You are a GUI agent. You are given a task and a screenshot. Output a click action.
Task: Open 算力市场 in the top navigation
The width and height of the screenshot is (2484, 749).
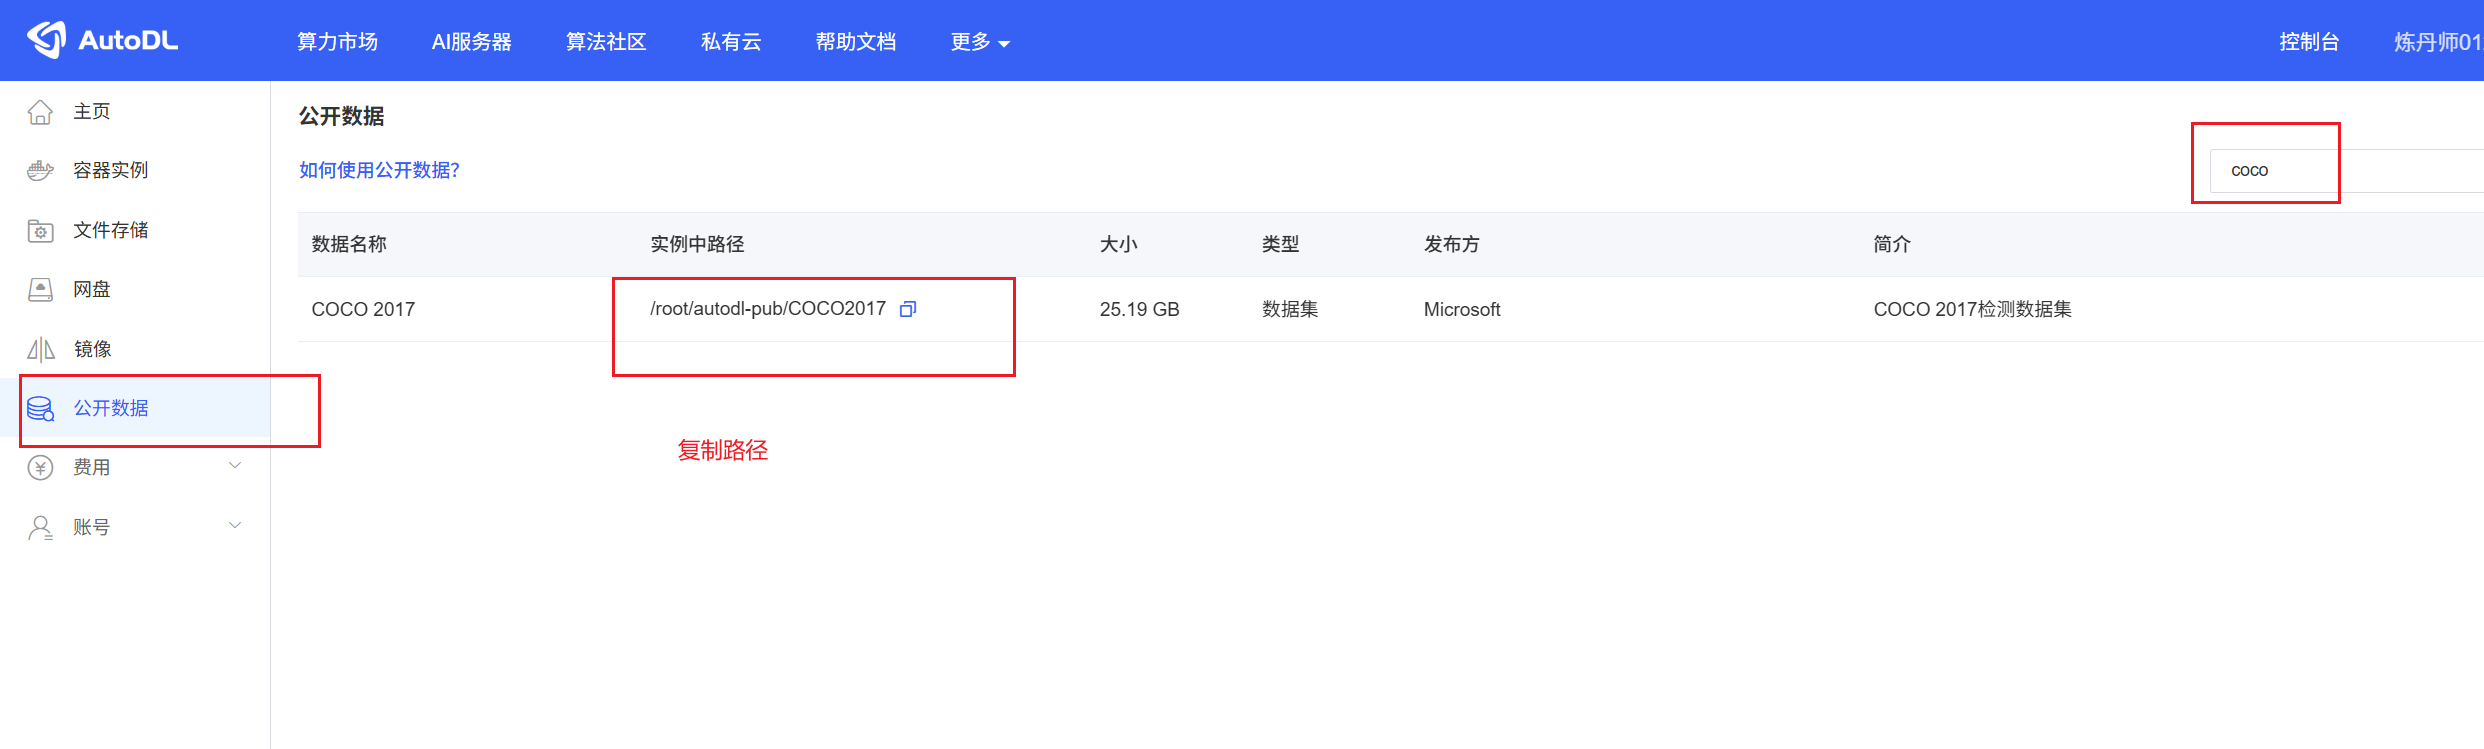(338, 42)
